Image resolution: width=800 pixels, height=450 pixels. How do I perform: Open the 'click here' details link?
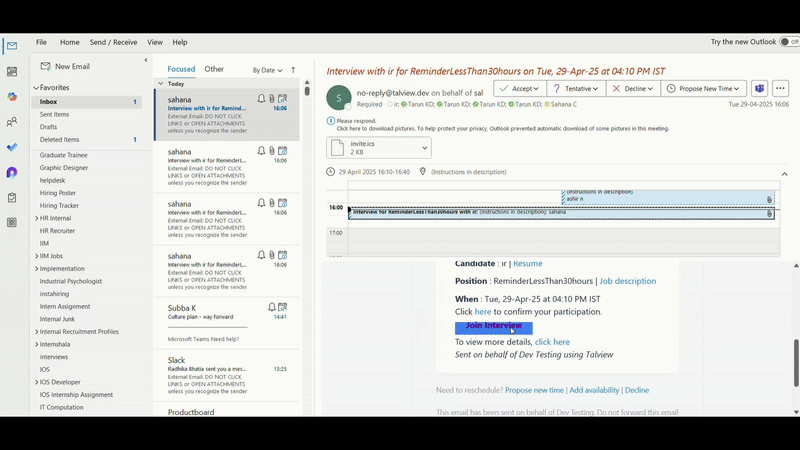tap(552, 342)
